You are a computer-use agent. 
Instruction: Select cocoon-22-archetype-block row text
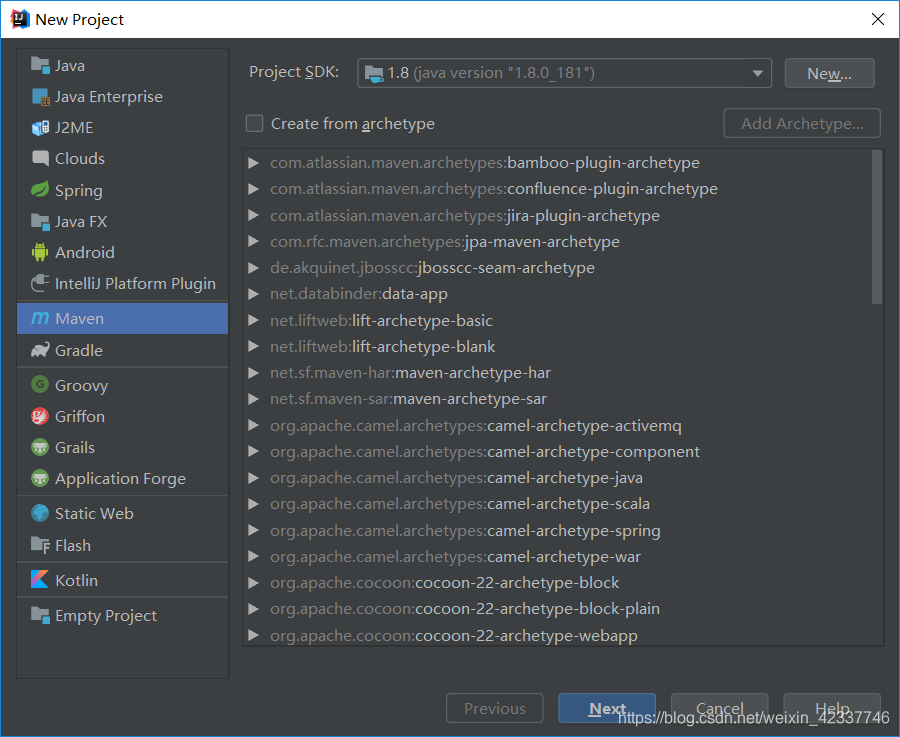[x=445, y=583]
